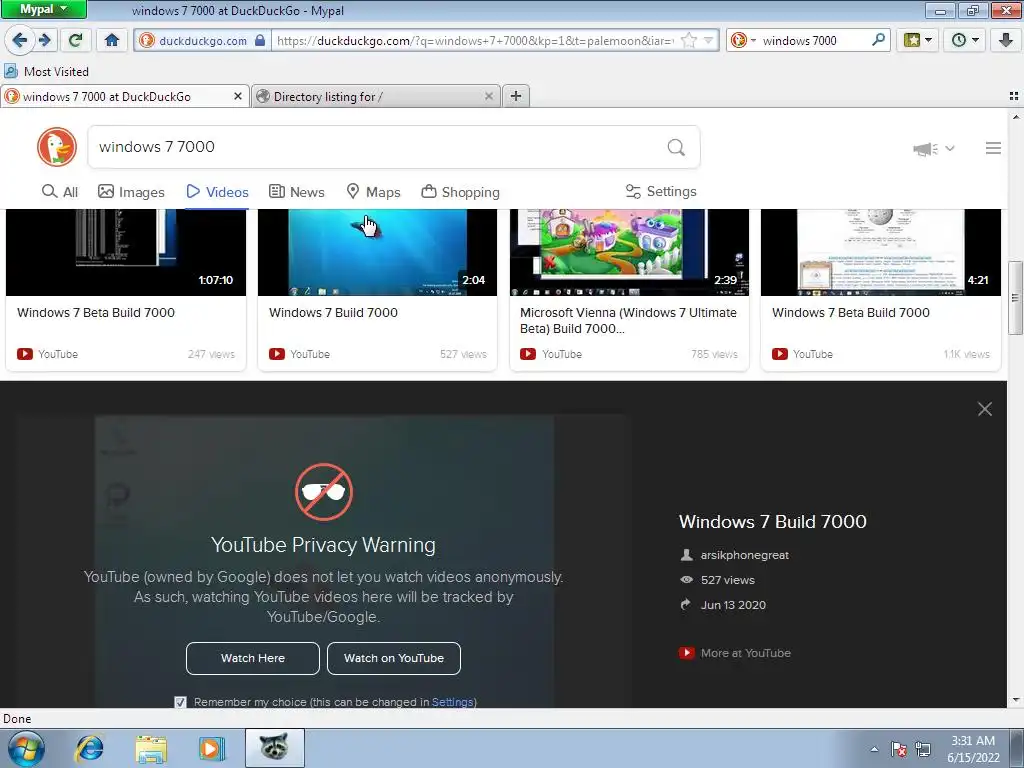This screenshot has height=768, width=1024.
Task: Switch to Shopping results
Action: (460, 192)
